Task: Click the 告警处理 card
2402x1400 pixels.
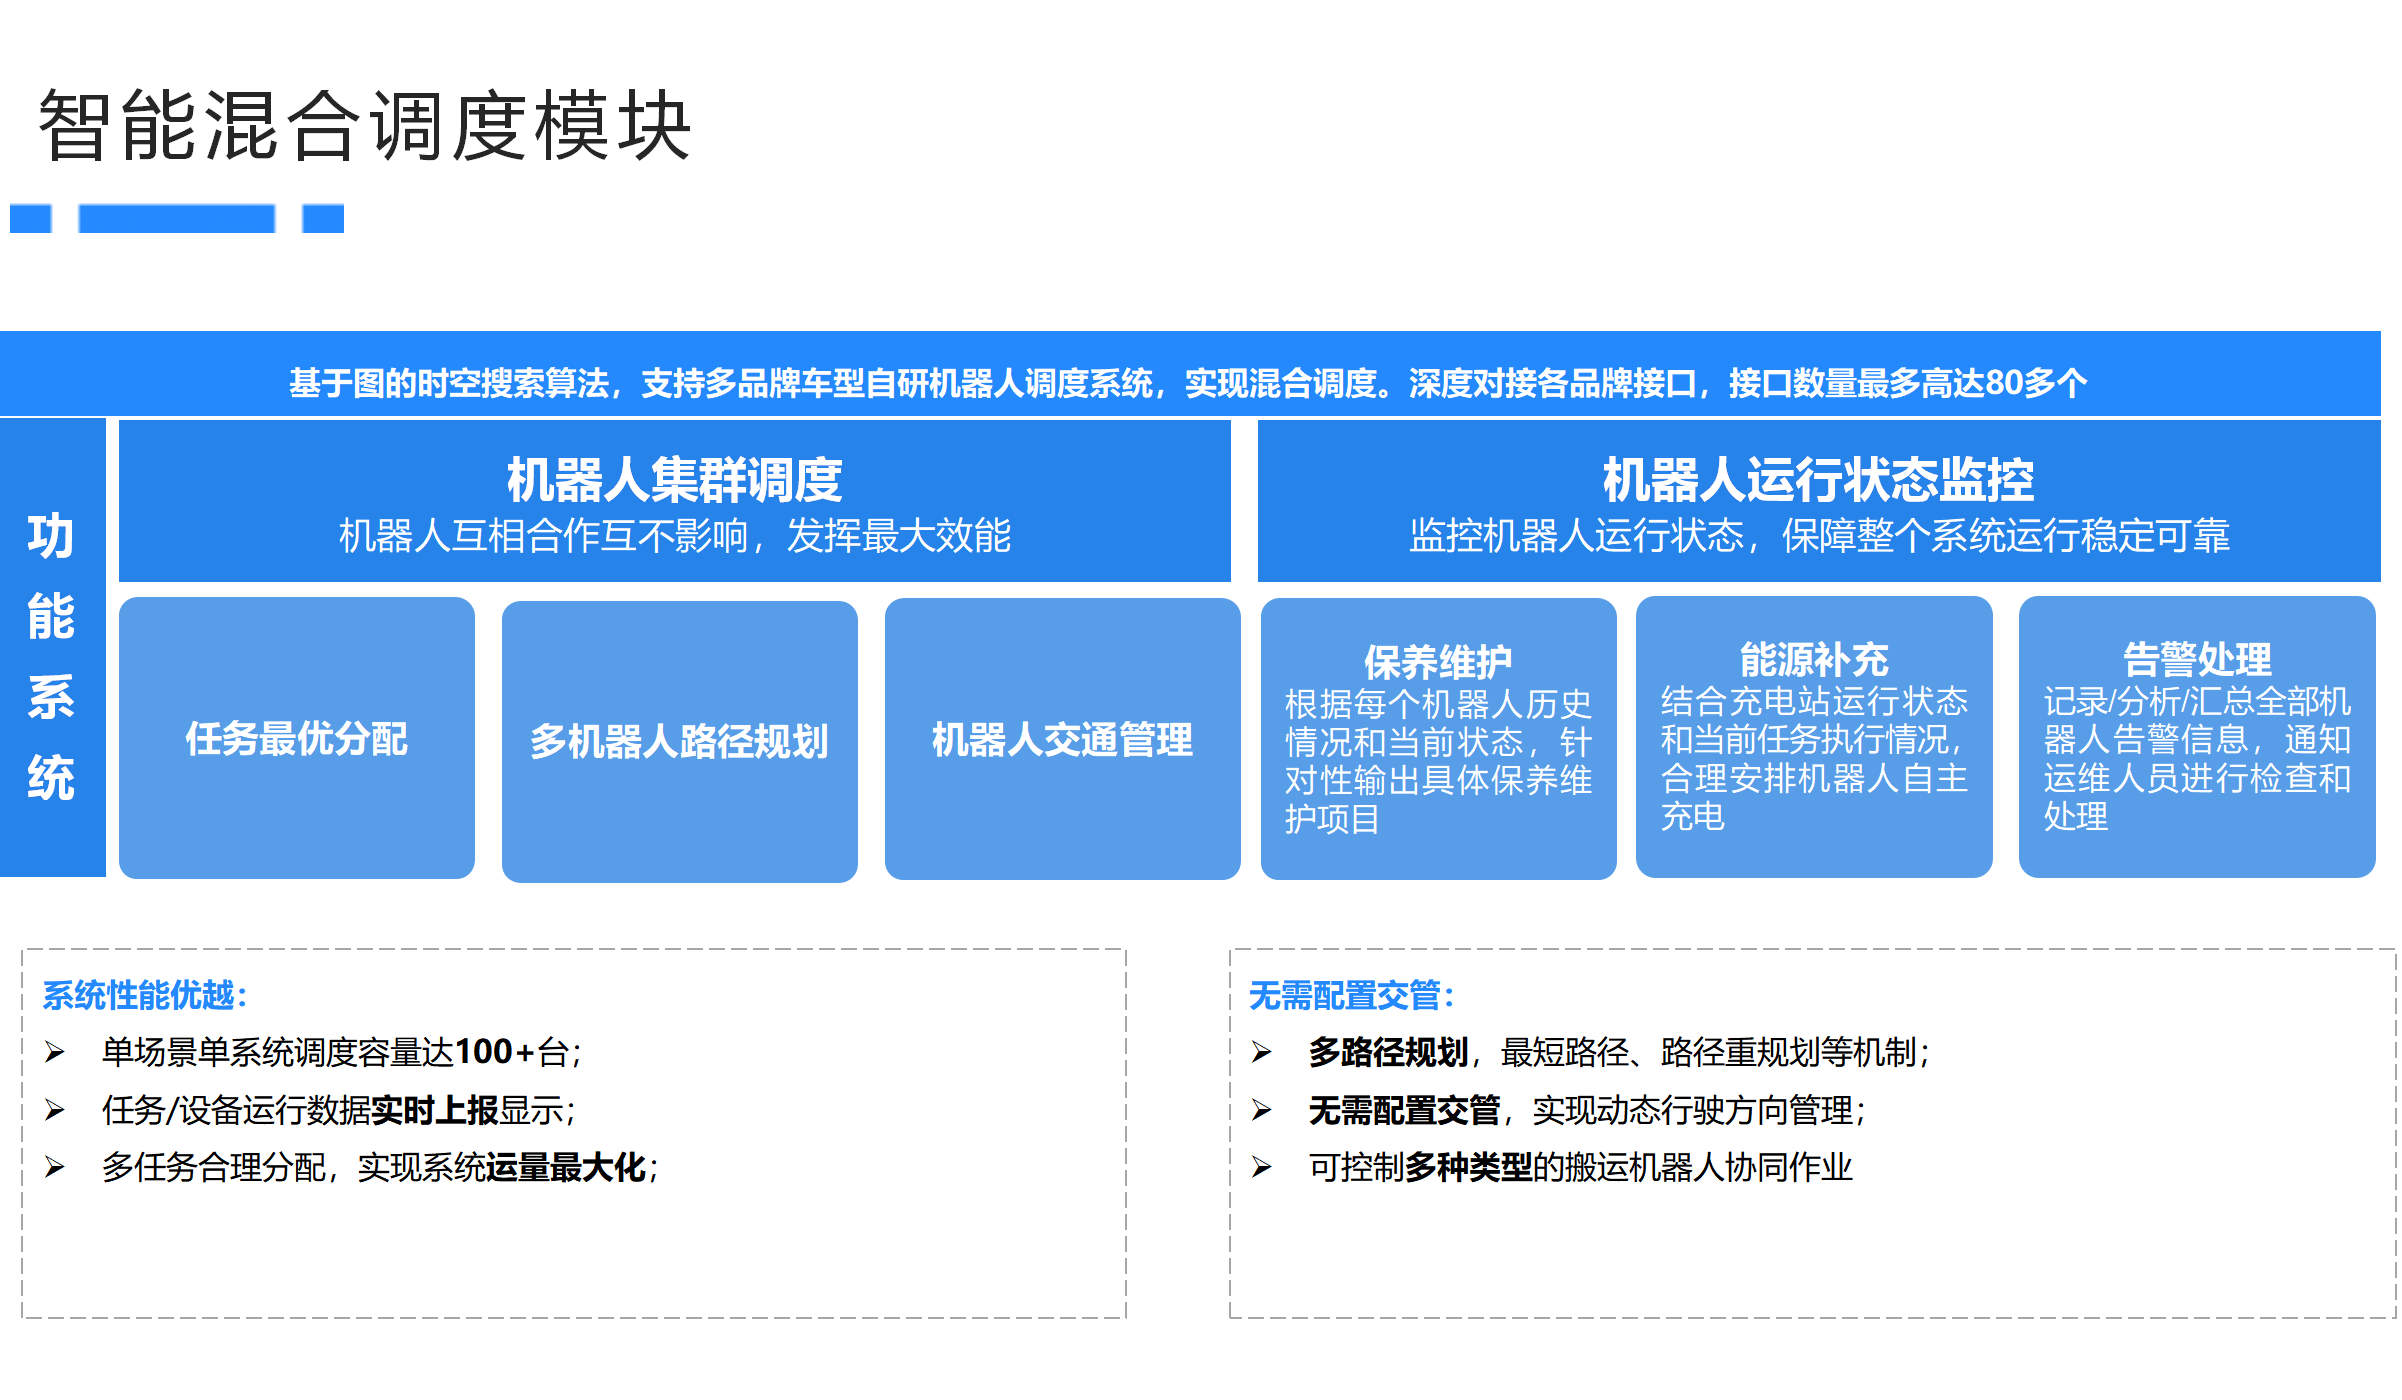Action: [2196, 738]
